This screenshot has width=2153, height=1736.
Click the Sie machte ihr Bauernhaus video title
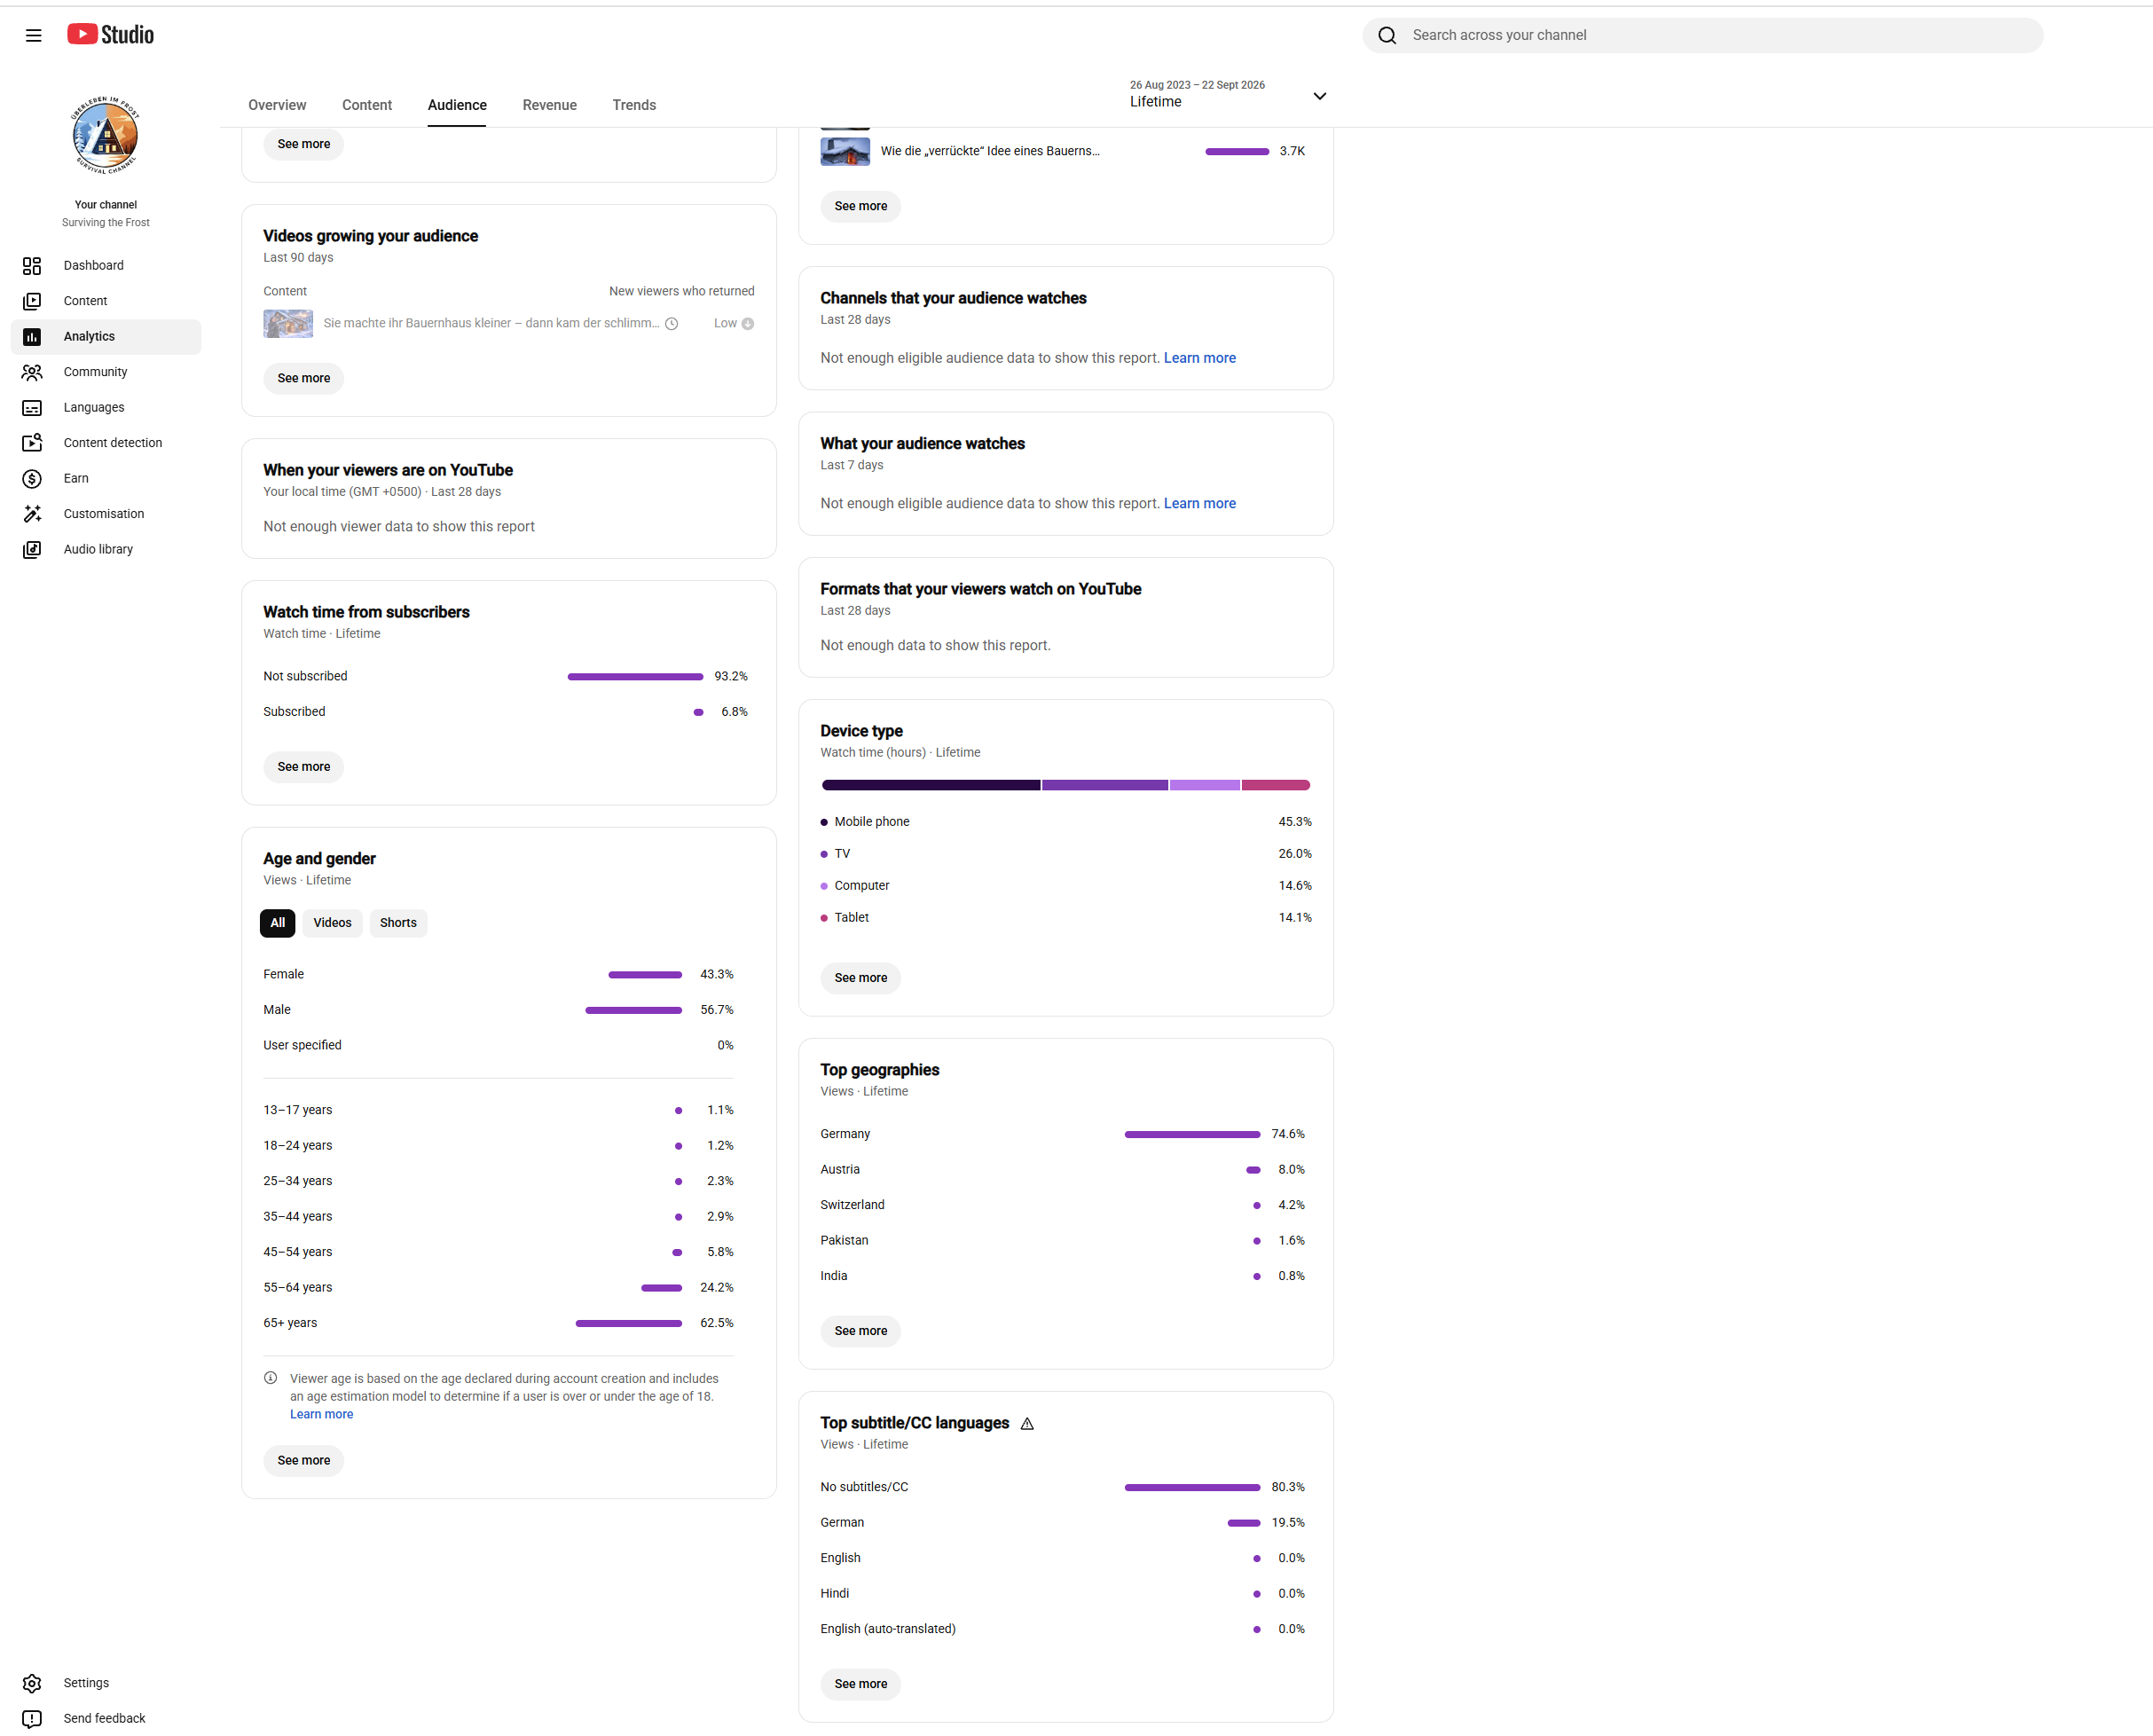[491, 323]
